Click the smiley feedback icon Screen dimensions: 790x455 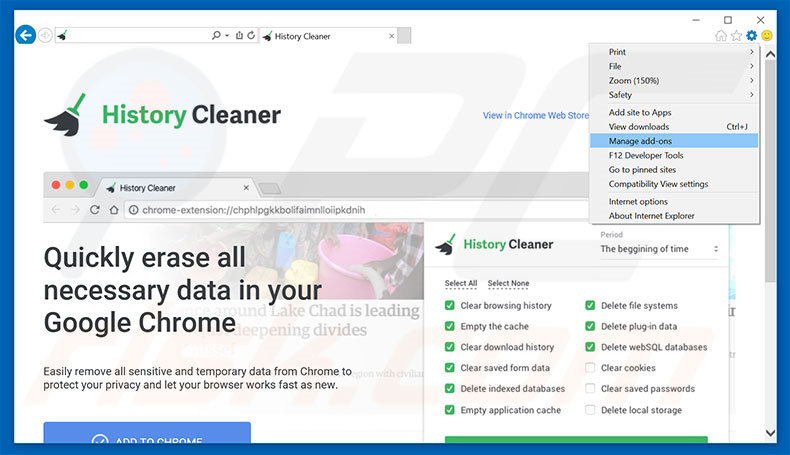click(x=767, y=35)
